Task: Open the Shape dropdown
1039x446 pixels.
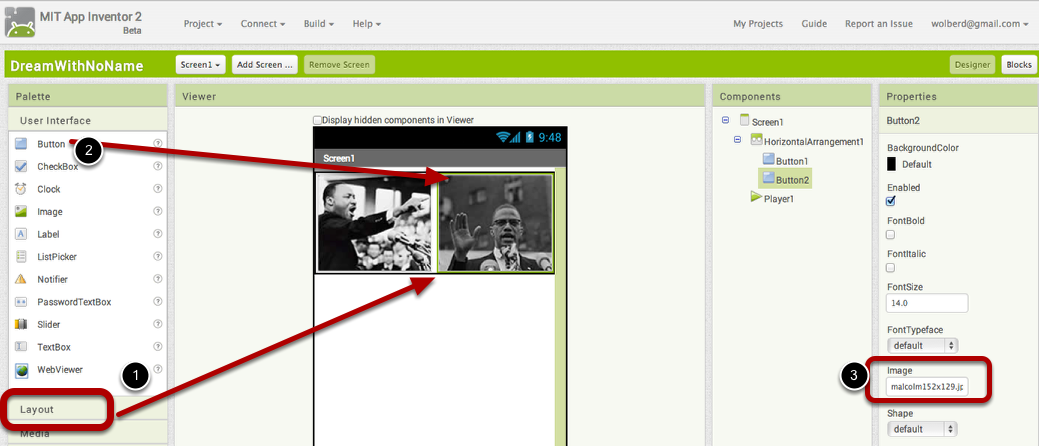Action: (922, 429)
